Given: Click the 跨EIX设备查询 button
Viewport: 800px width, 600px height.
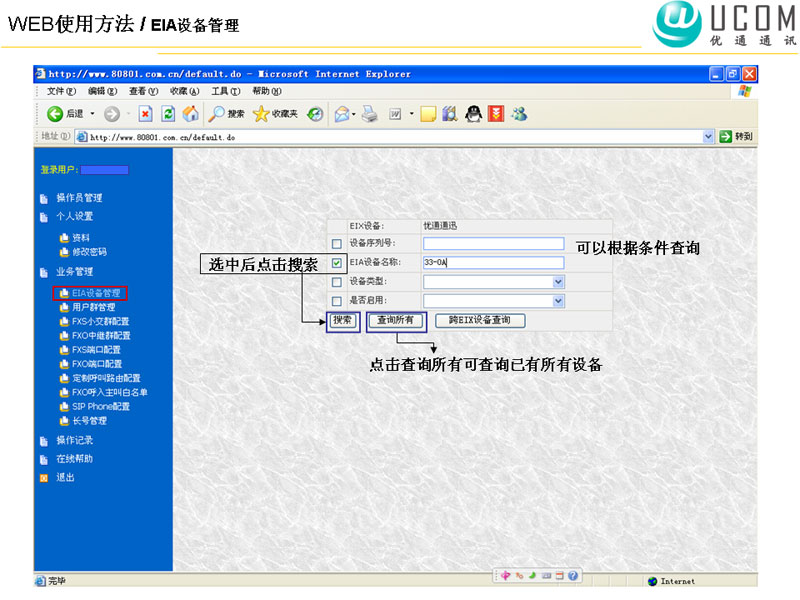Looking at the screenshot, I should pos(480,320).
